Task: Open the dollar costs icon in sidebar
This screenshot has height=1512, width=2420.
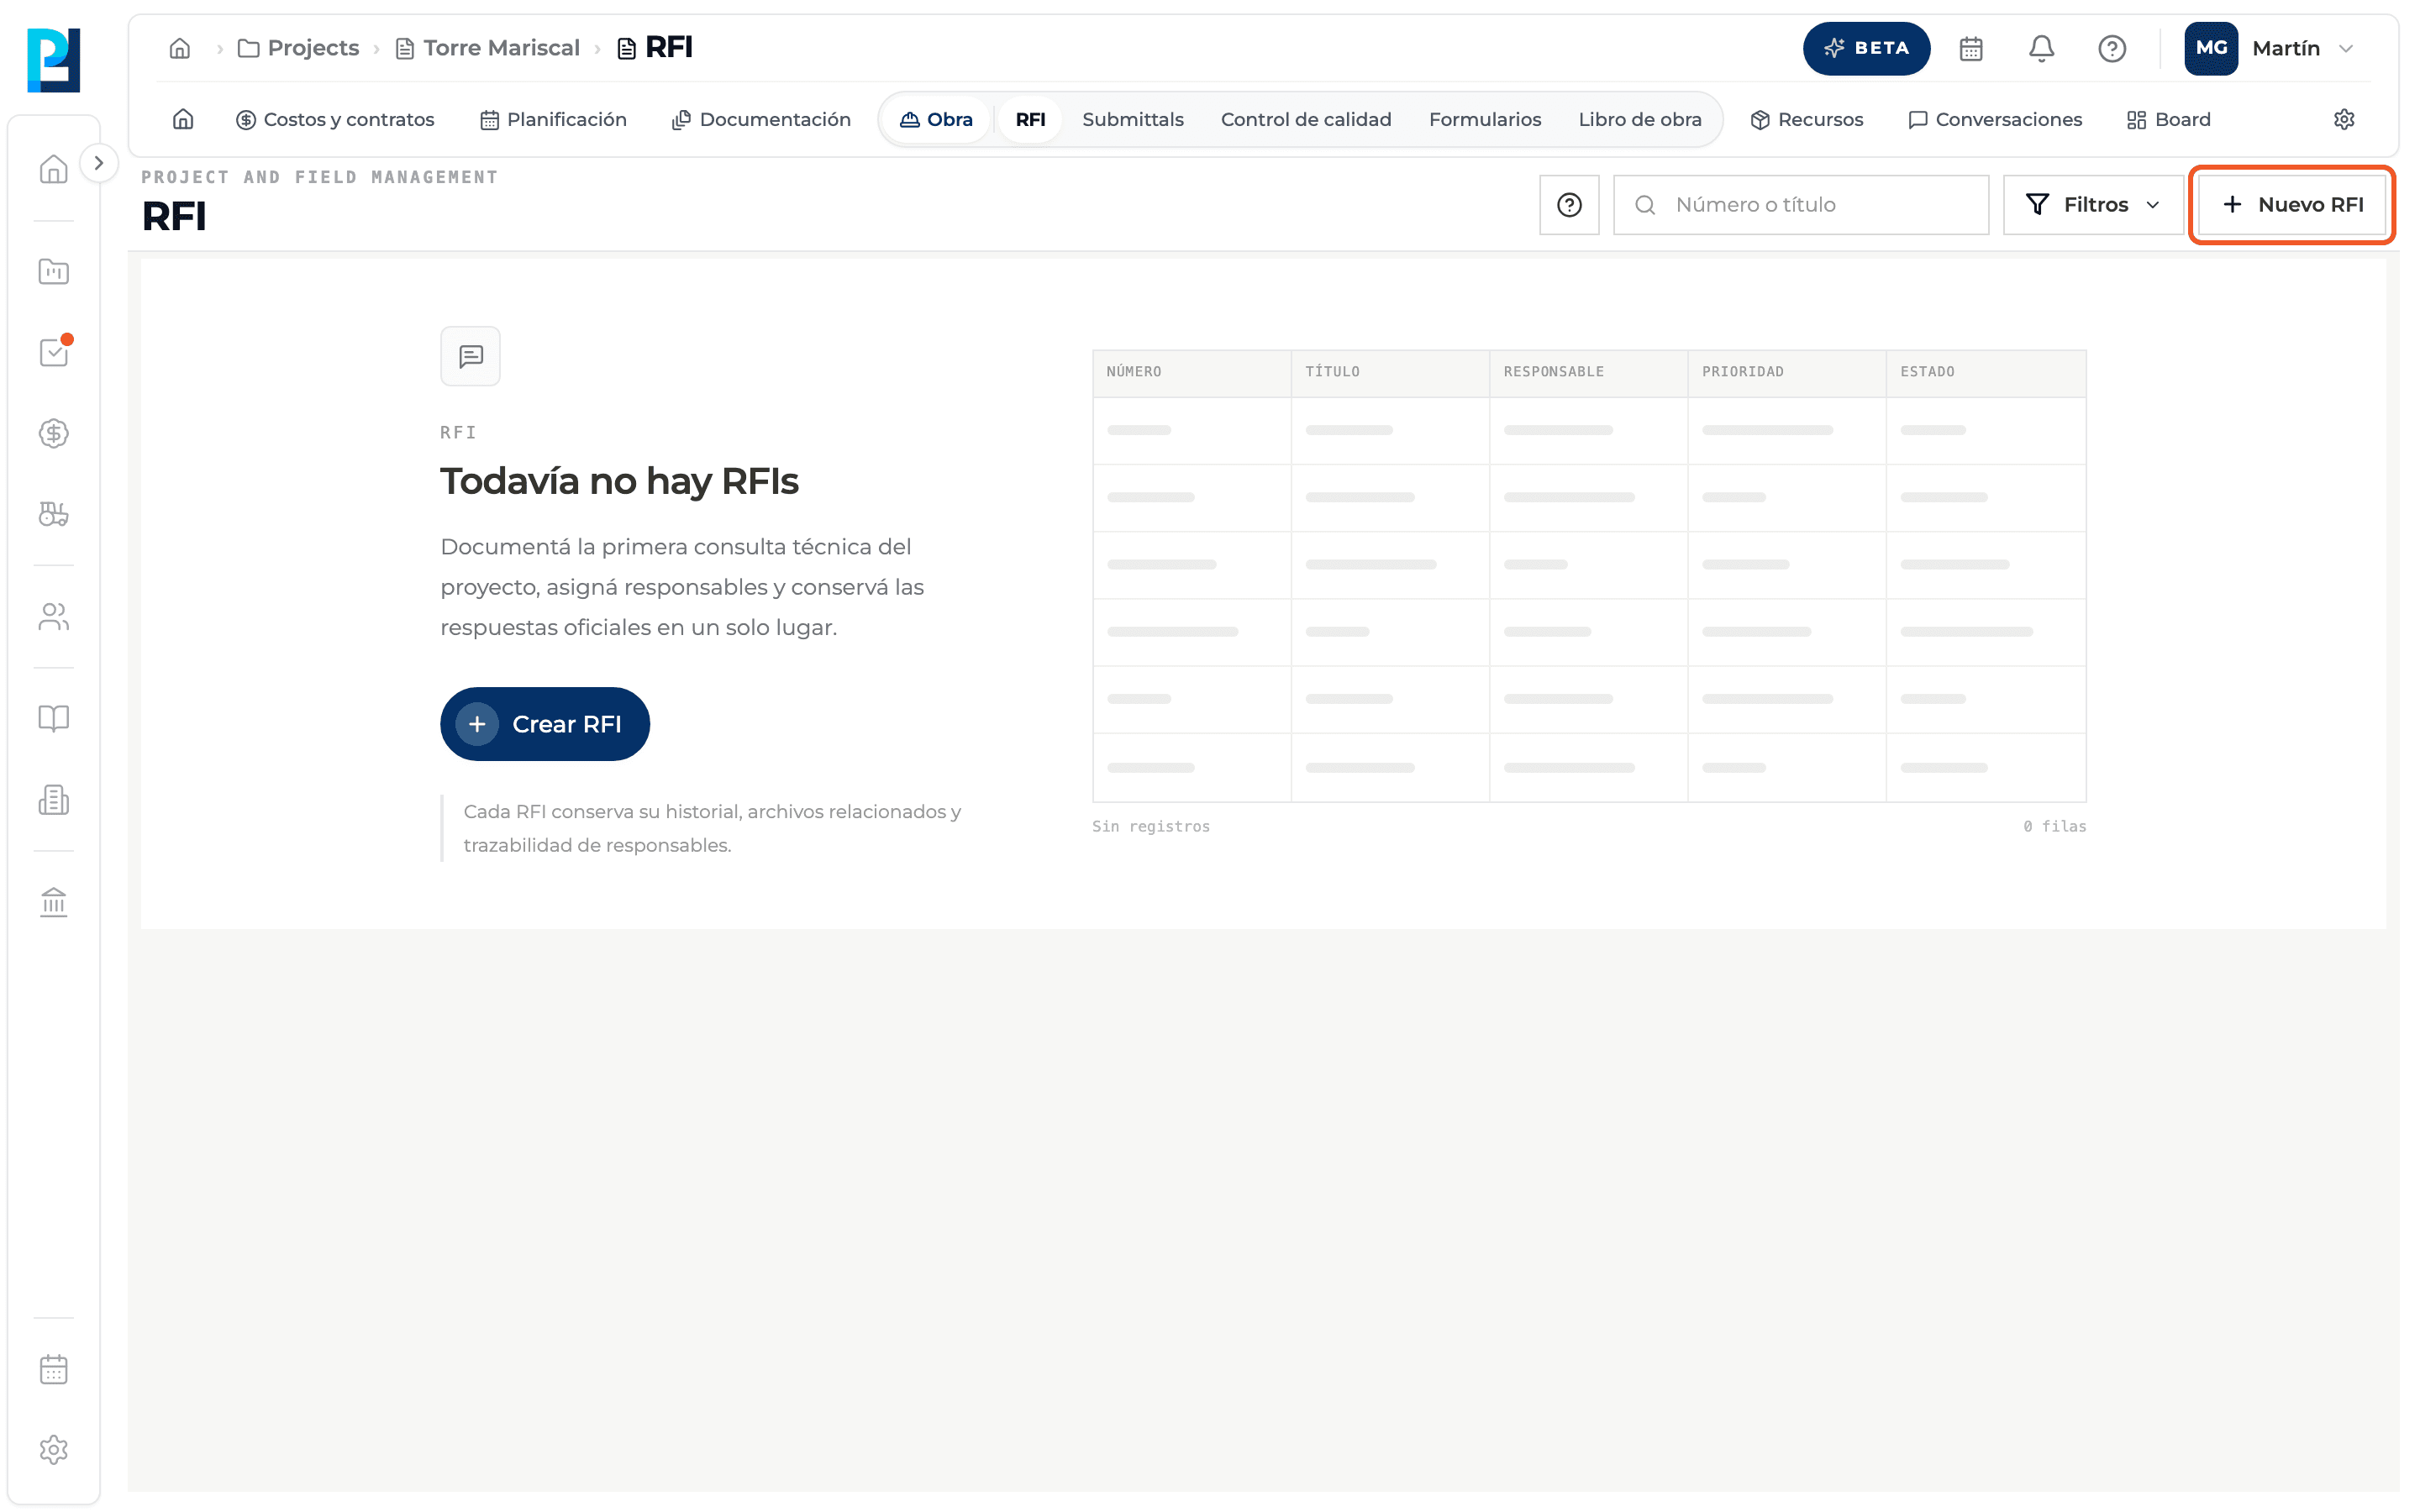Action: (53, 433)
